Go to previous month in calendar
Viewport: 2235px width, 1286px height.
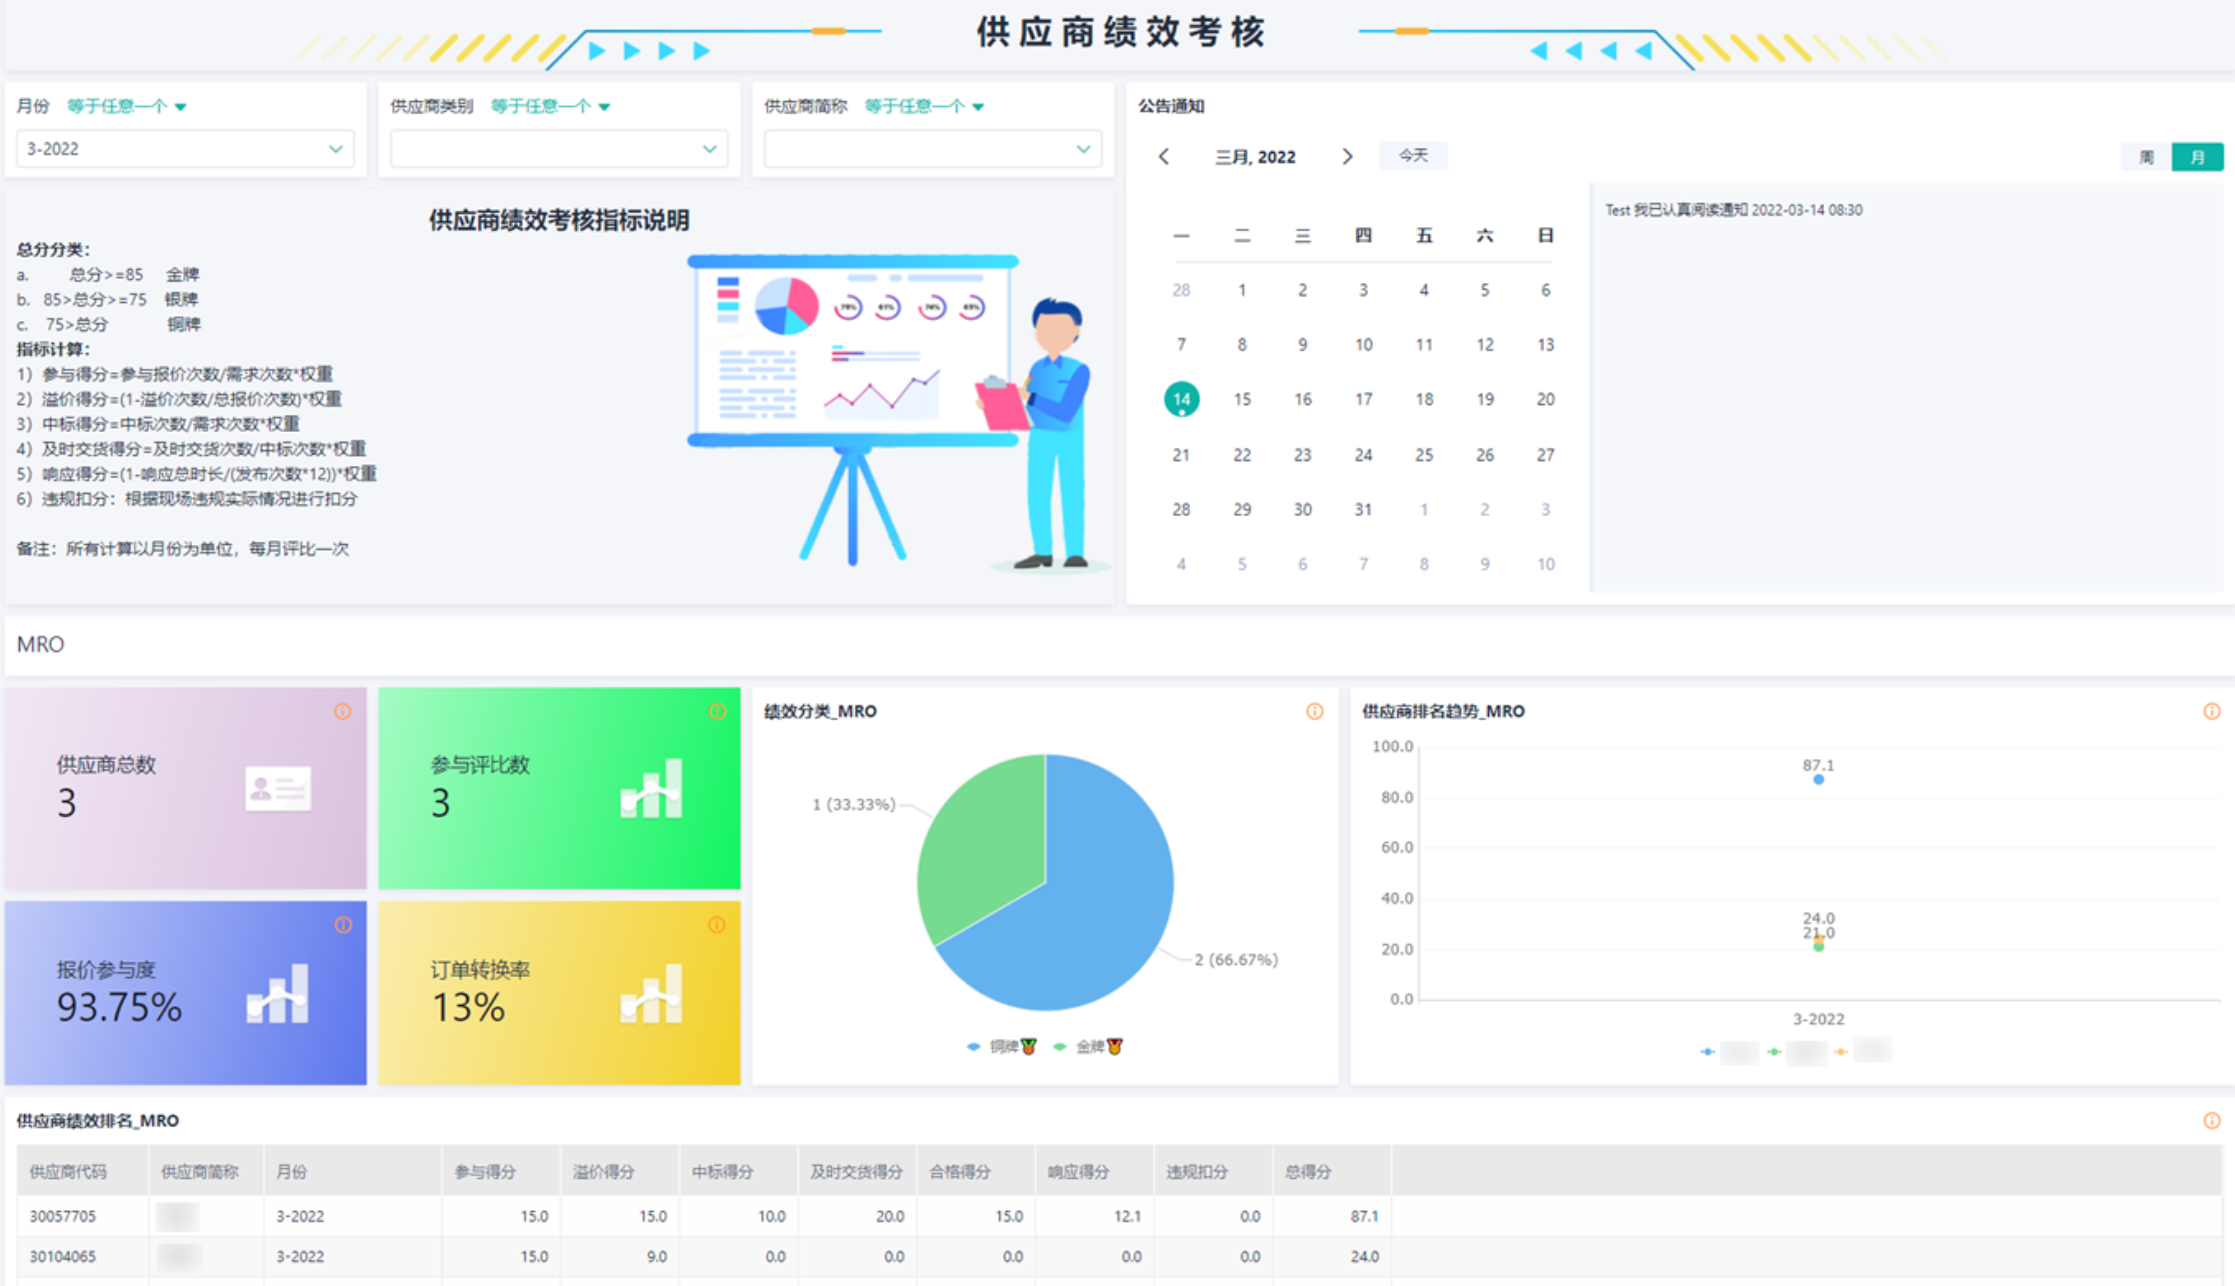[1164, 156]
